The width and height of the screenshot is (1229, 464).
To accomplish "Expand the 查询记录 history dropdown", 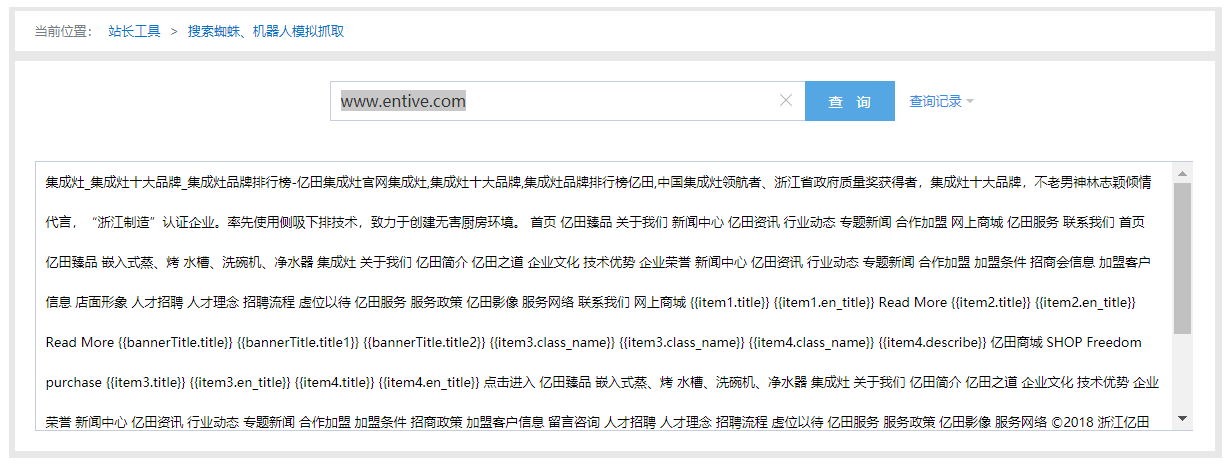I will (941, 101).
